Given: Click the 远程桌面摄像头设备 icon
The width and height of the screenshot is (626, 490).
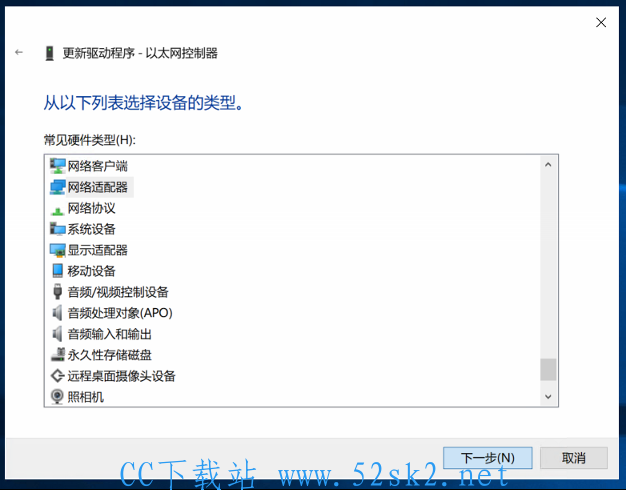Looking at the screenshot, I should [57, 376].
